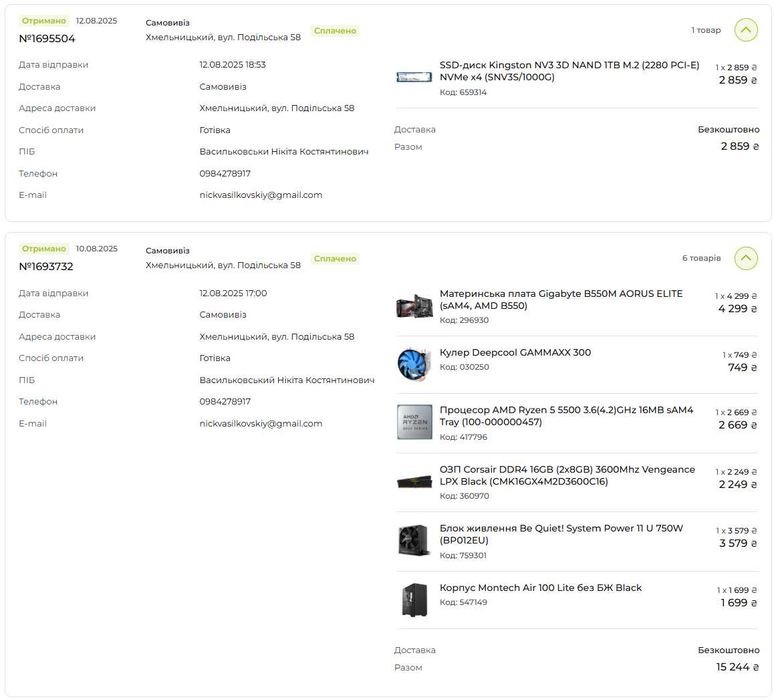
Task: Click the '6 товарів' item count
Action: 701,258
